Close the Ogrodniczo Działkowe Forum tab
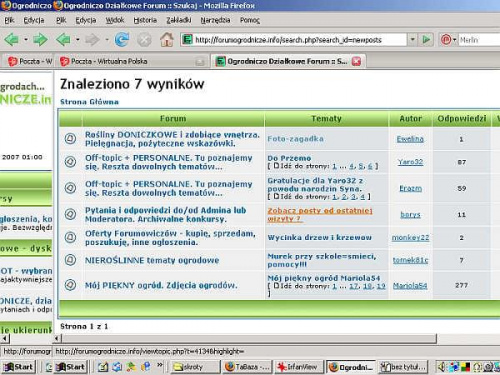This screenshot has width=500, height=375. (356, 61)
